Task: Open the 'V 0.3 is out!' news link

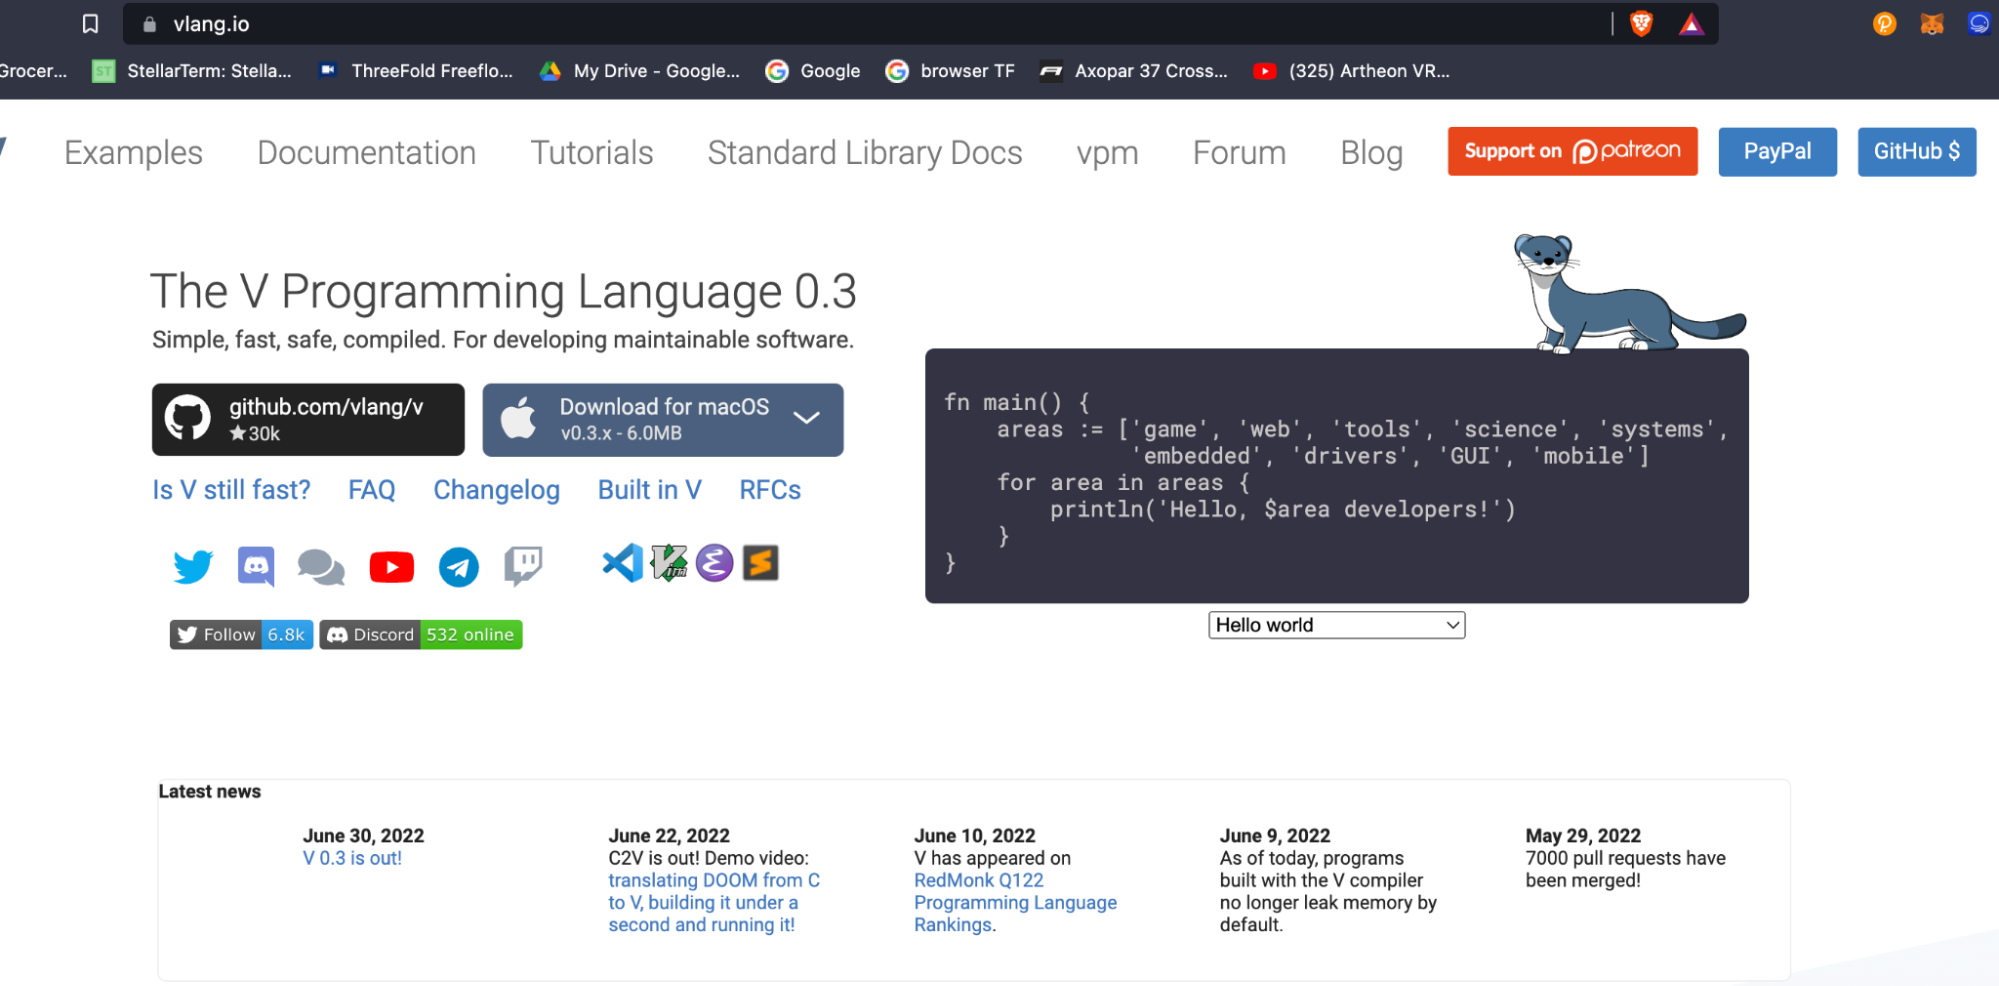Action: (352, 858)
